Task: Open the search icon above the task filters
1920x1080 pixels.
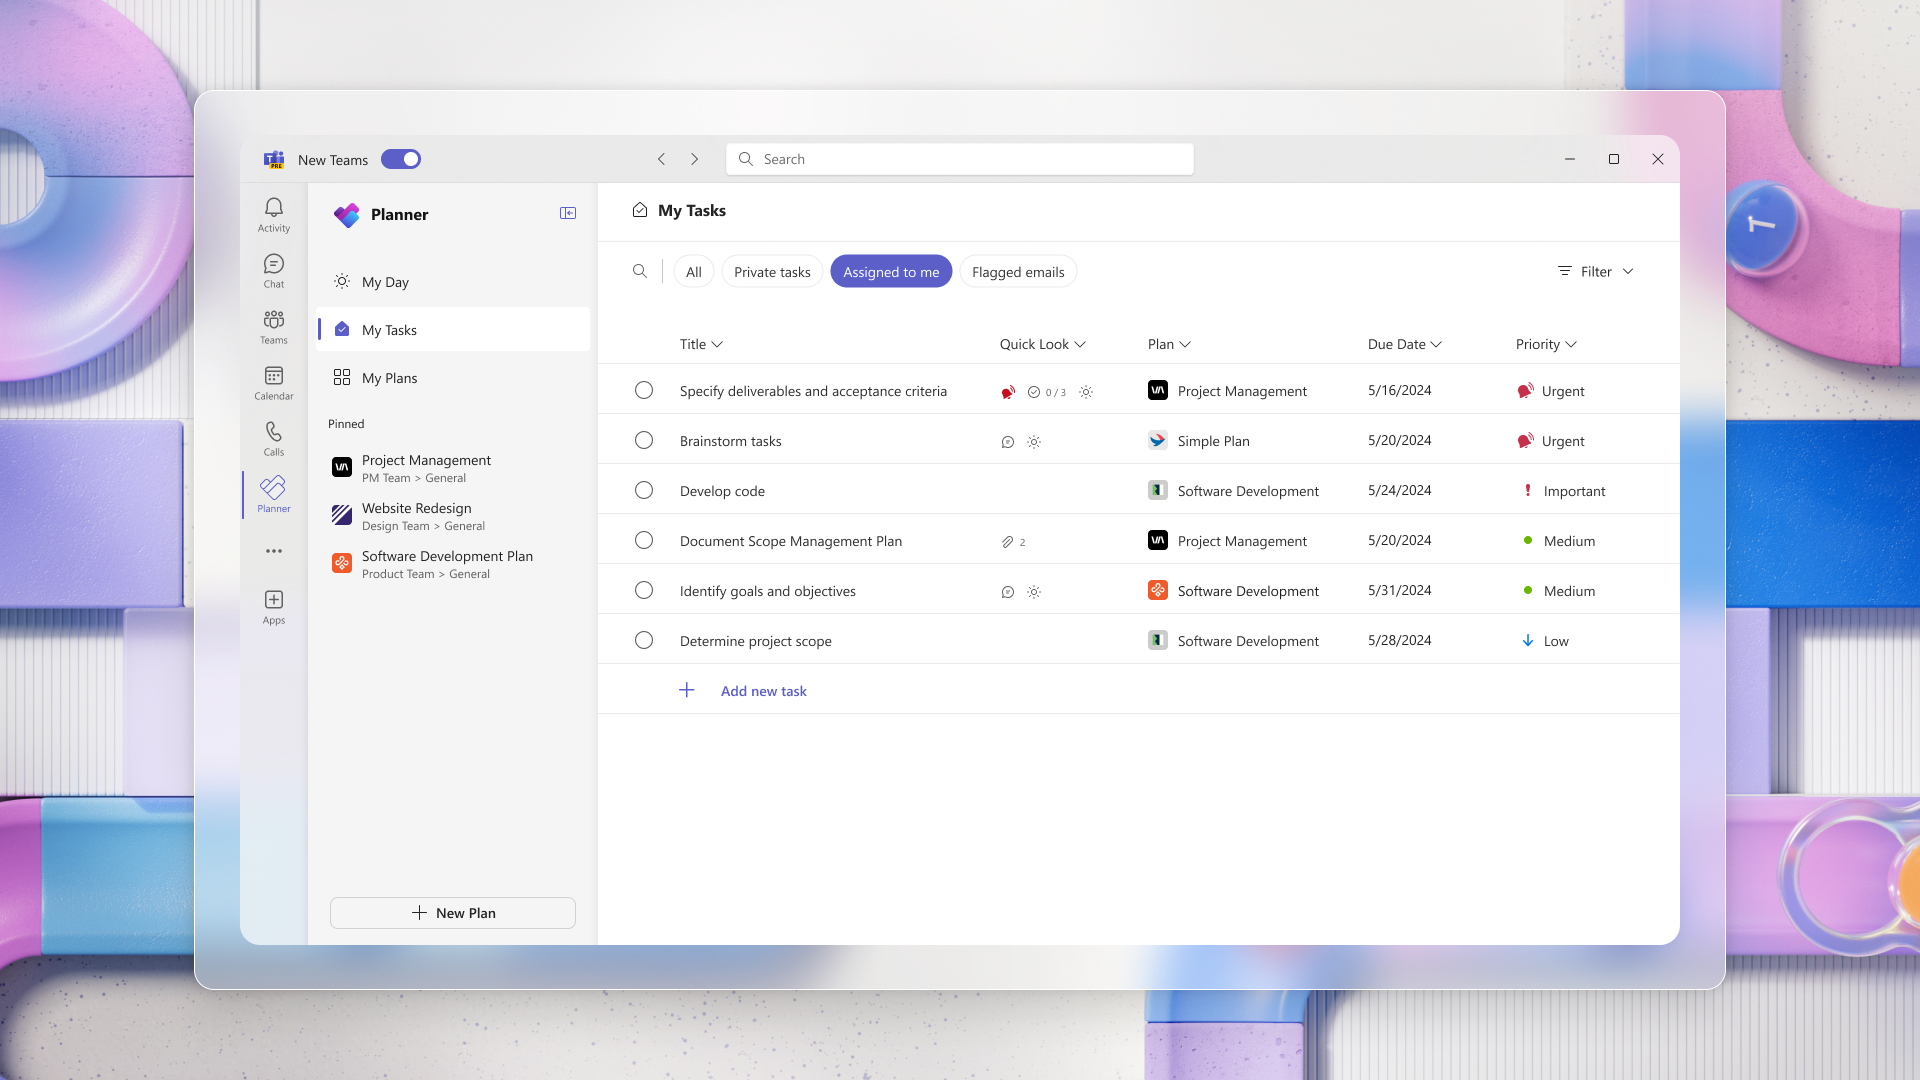Action: (640, 271)
